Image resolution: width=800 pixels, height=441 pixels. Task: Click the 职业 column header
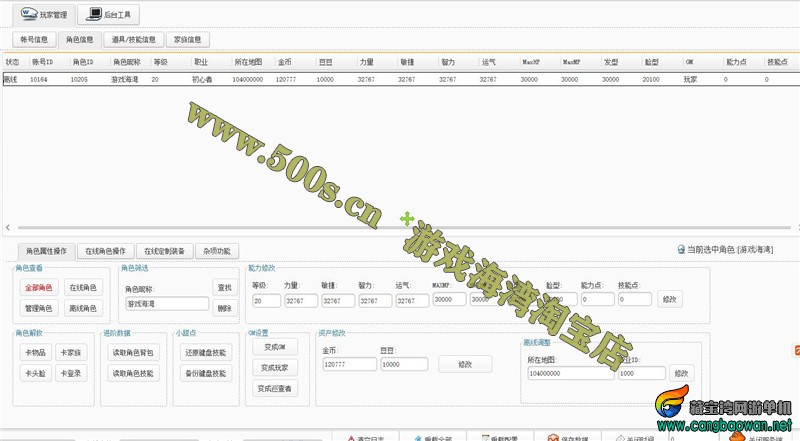(x=201, y=62)
